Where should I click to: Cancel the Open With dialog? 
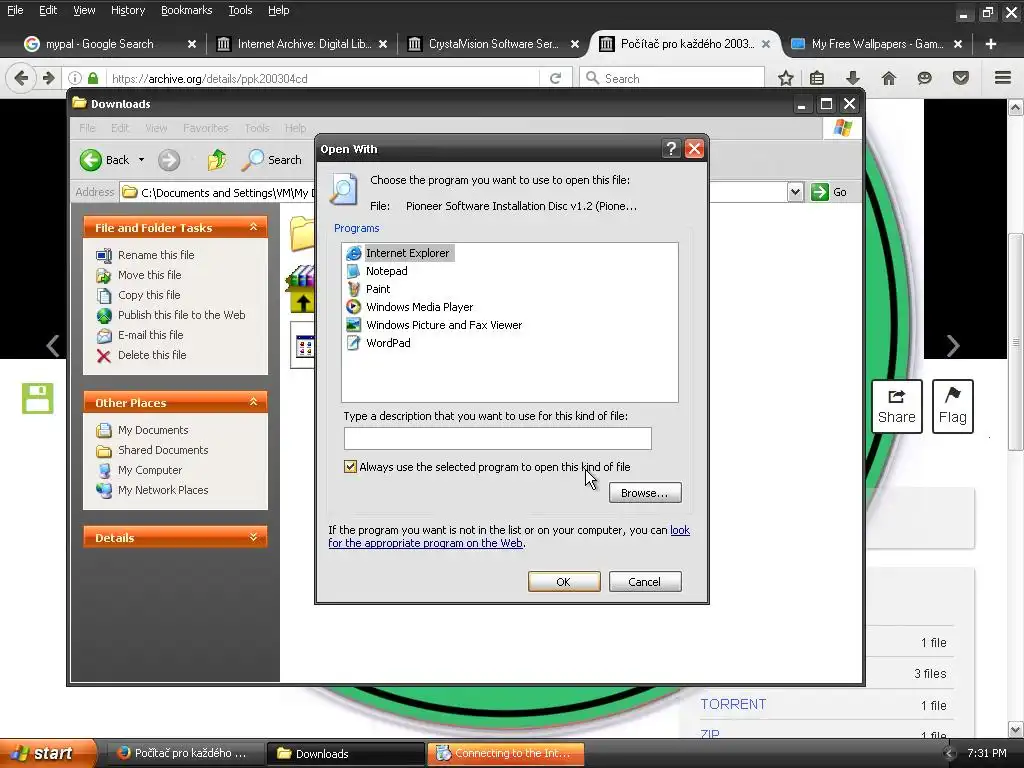[x=645, y=582]
